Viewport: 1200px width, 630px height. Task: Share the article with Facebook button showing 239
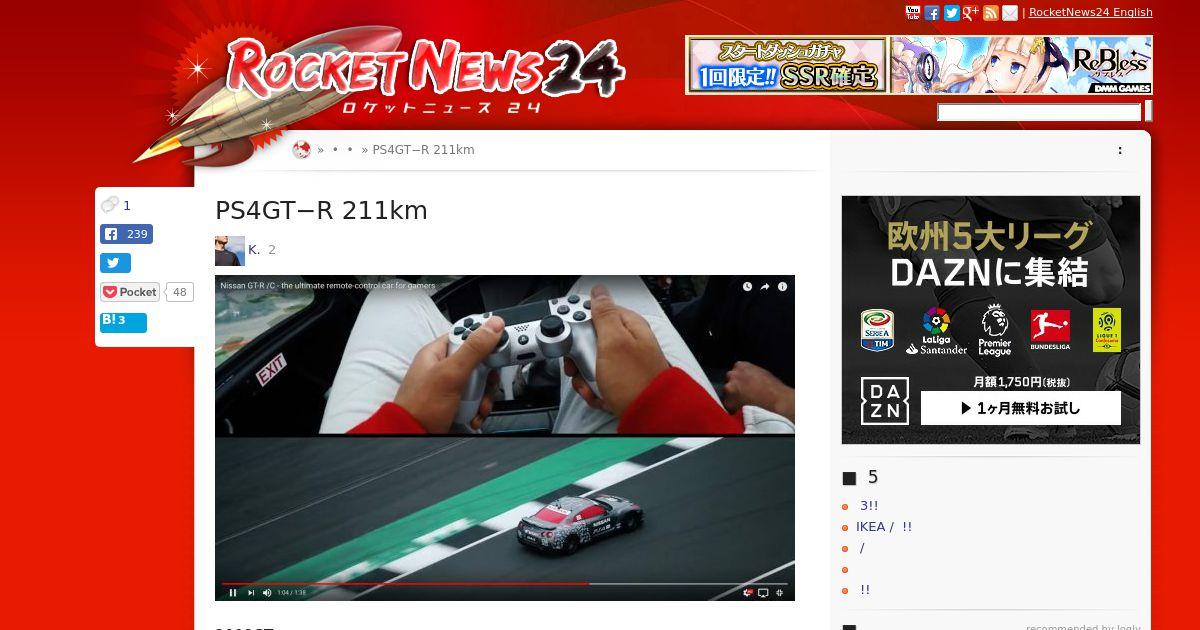(x=126, y=234)
